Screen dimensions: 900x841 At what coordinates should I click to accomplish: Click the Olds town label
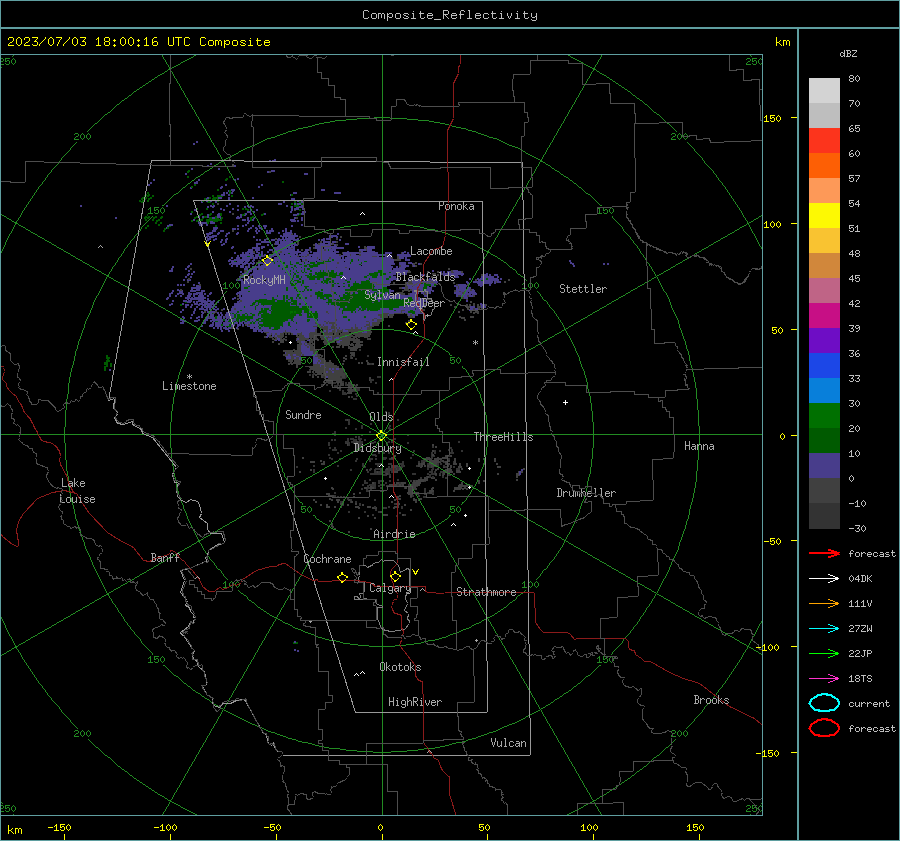pyautogui.click(x=381, y=417)
